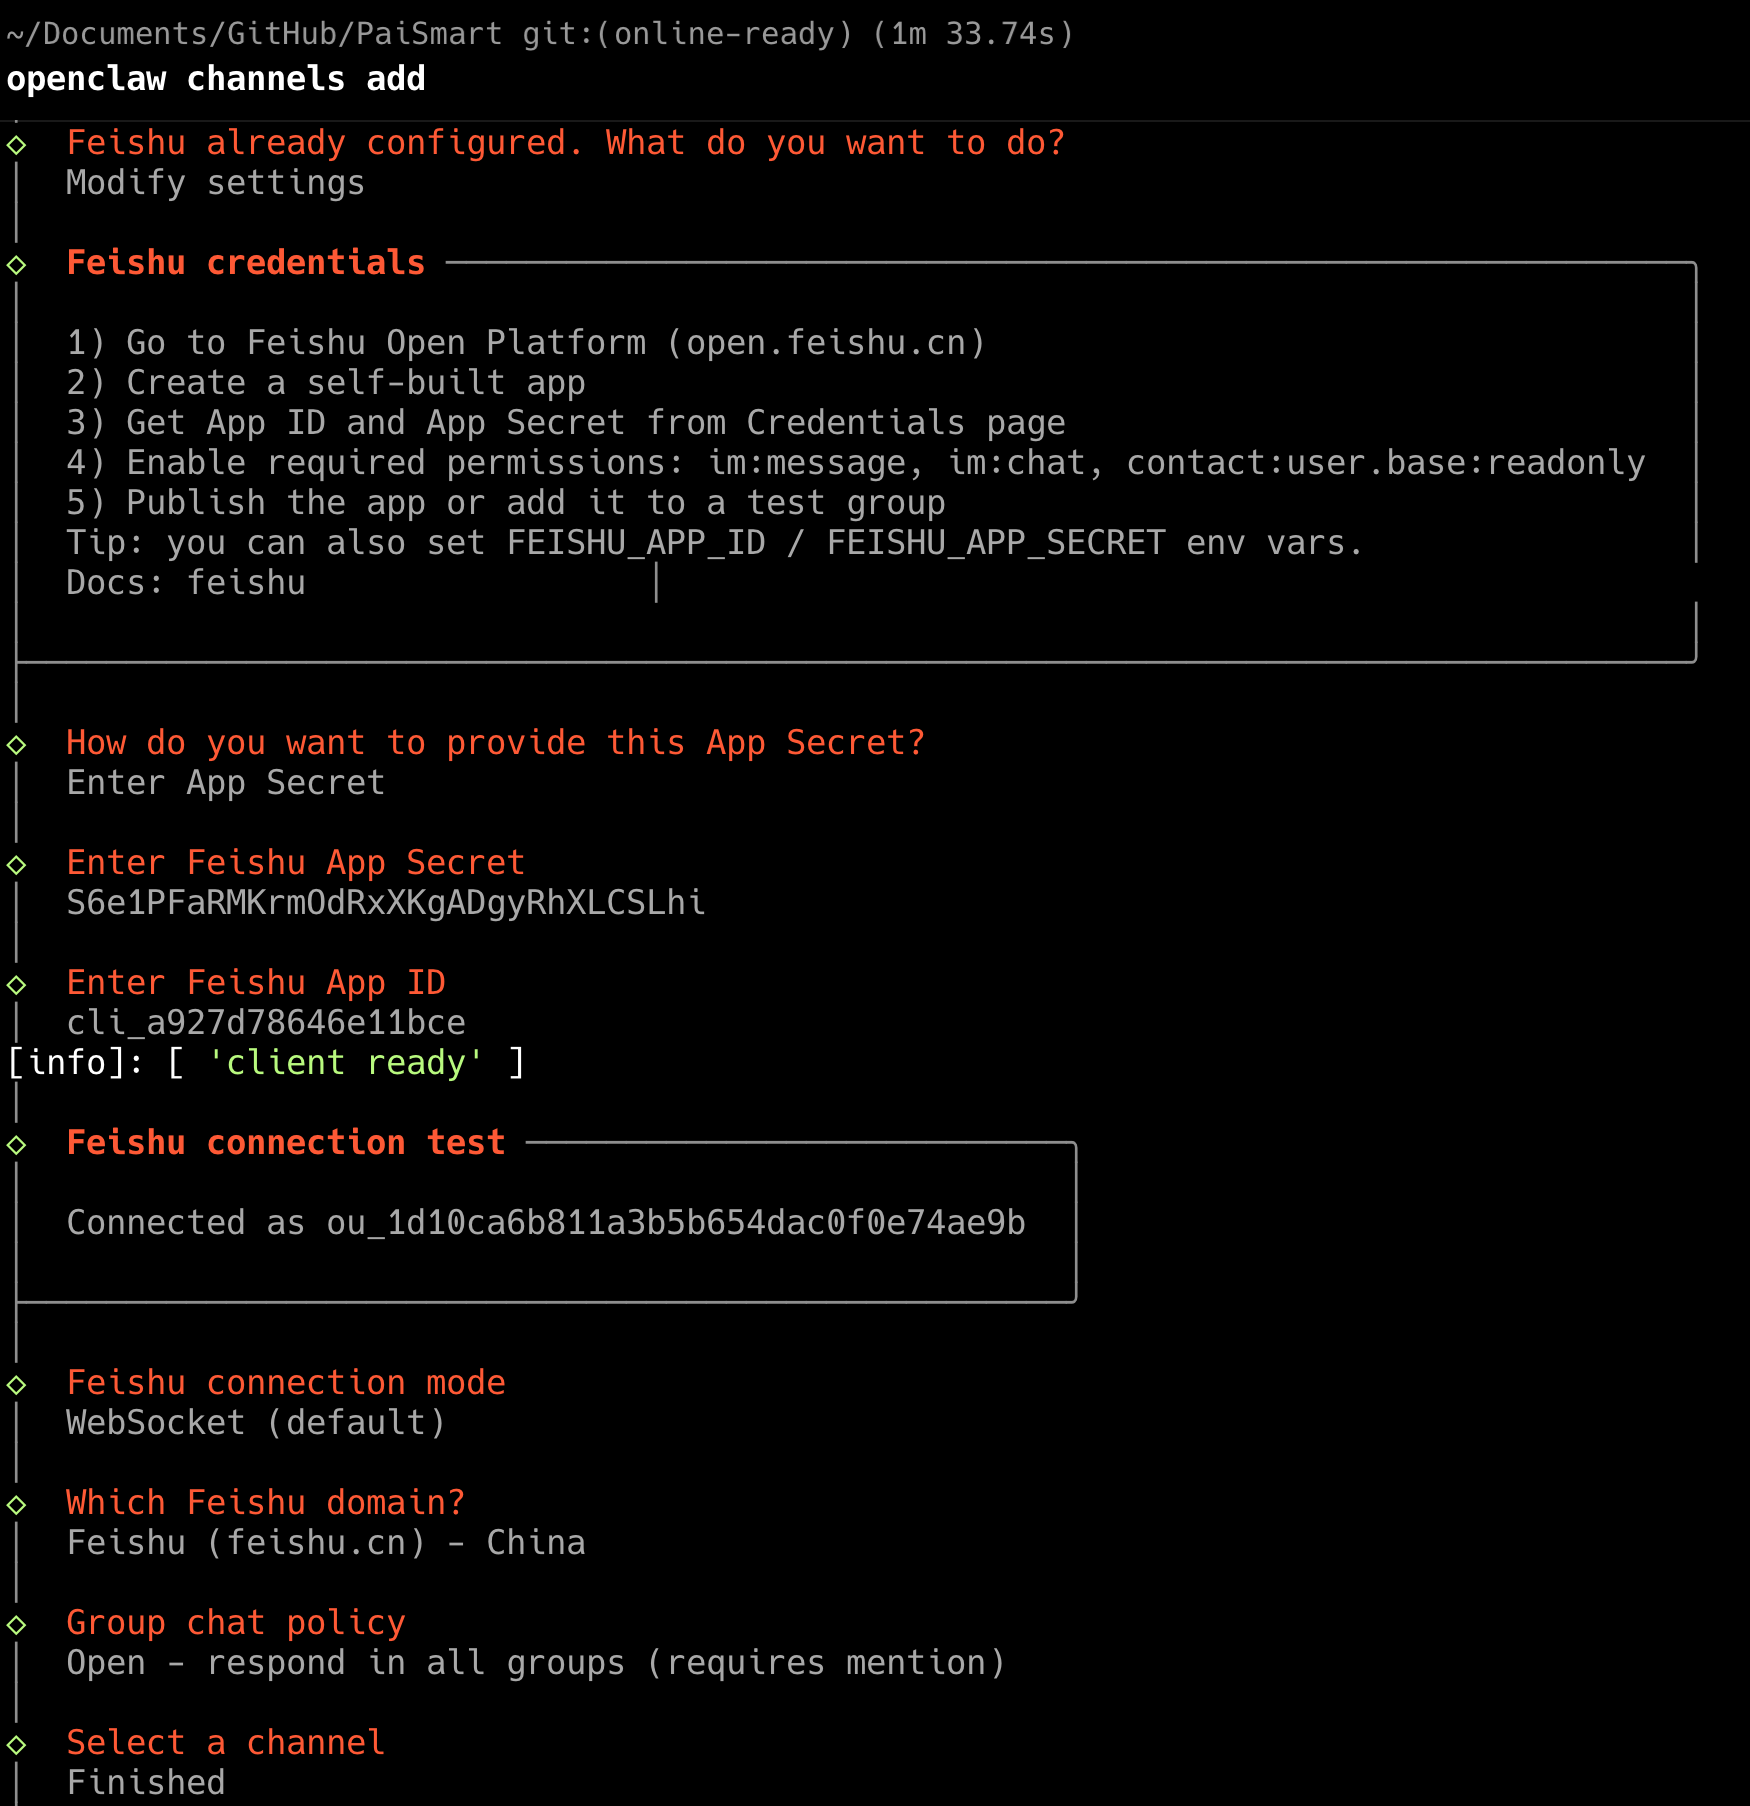This screenshot has height=1806, width=1750.
Task: Click the openclaw channels add command
Action: click(216, 79)
